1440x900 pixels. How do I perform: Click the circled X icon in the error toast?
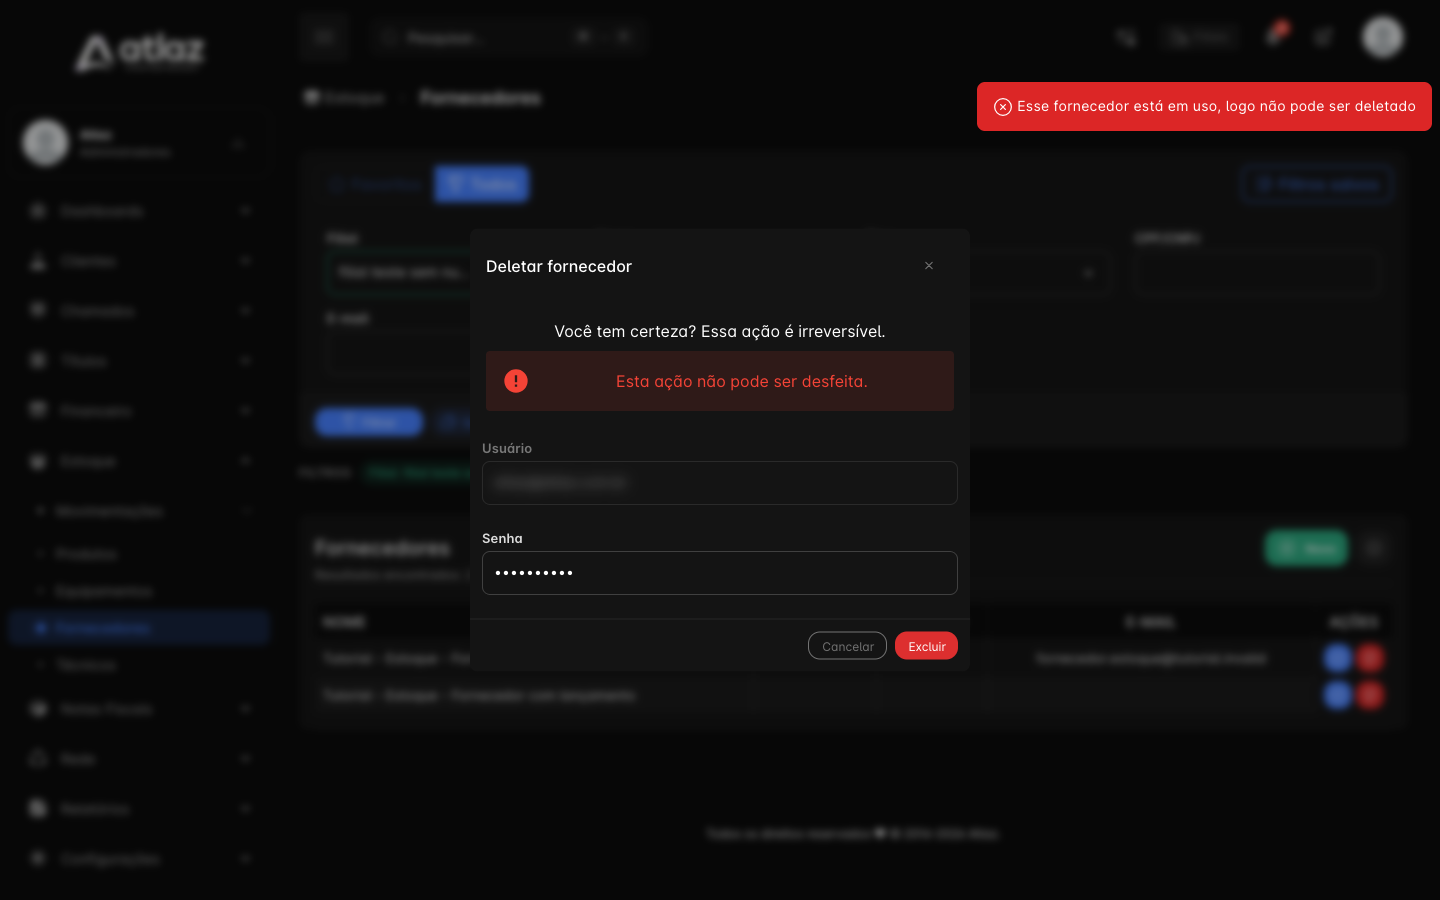pos(1002,107)
